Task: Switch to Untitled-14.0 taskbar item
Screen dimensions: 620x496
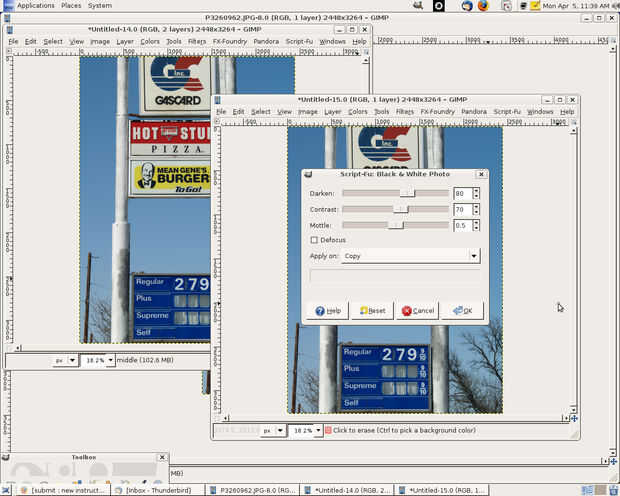Action: click(x=347, y=490)
